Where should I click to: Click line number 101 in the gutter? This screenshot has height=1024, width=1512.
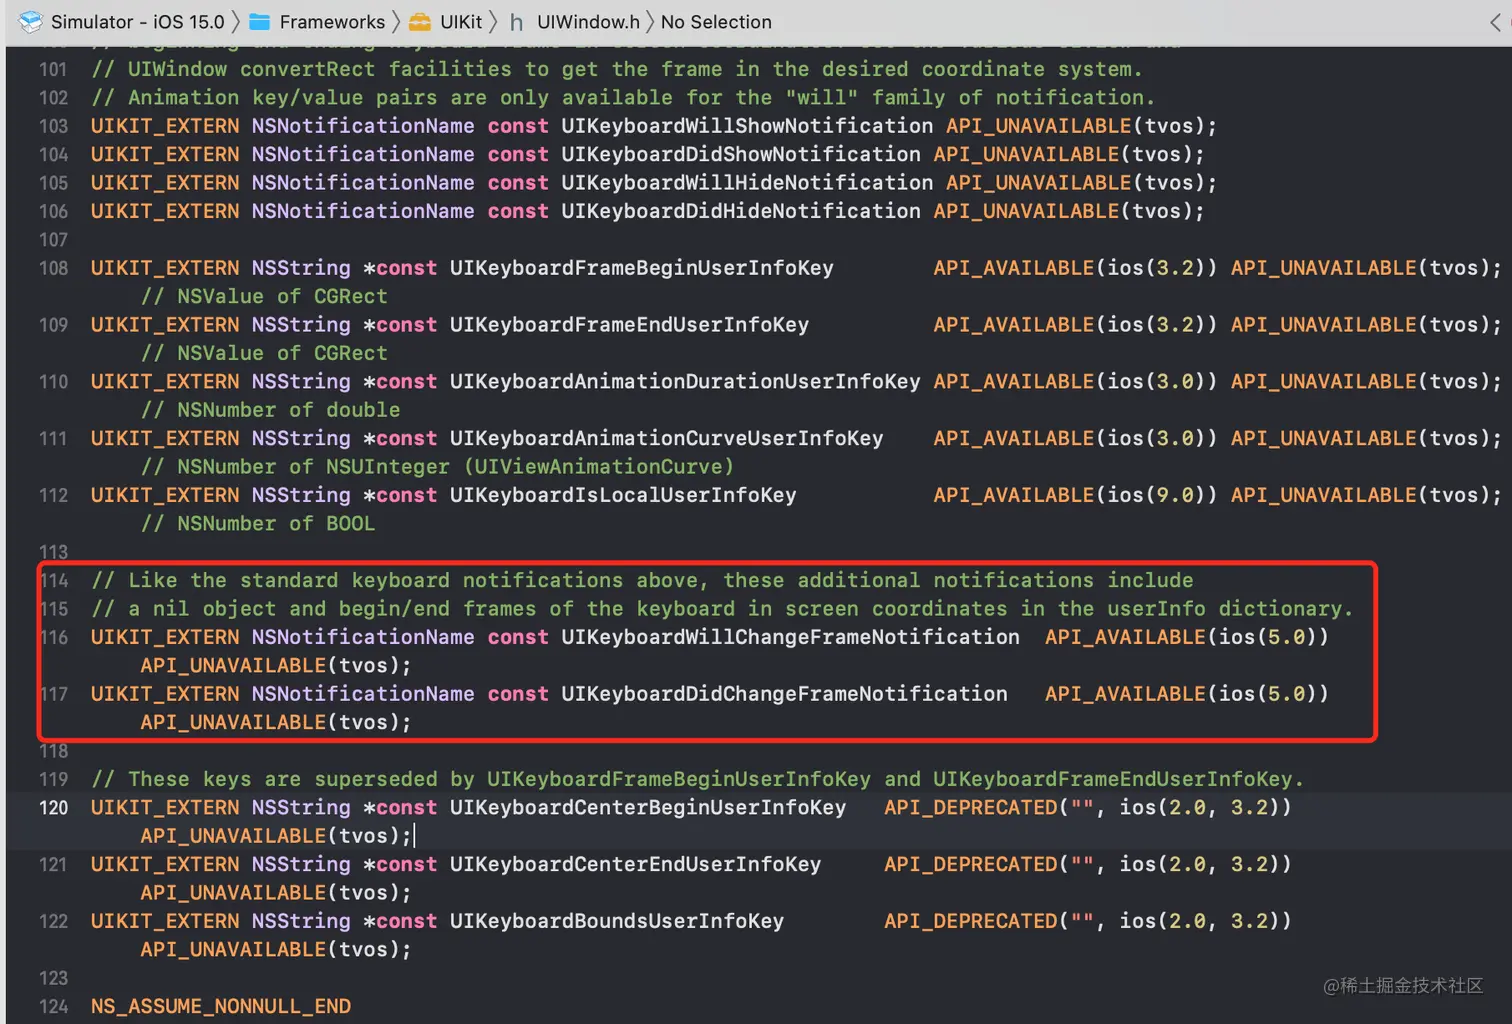(x=53, y=69)
